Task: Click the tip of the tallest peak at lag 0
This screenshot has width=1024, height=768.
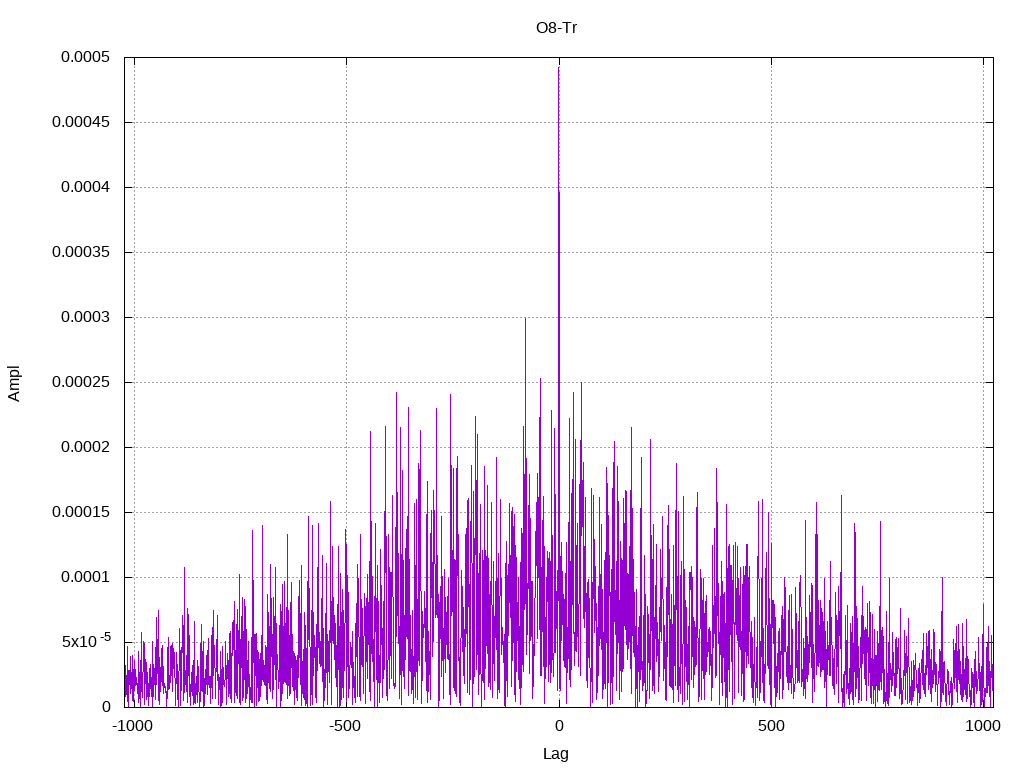Action: click(x=559, y=67)
